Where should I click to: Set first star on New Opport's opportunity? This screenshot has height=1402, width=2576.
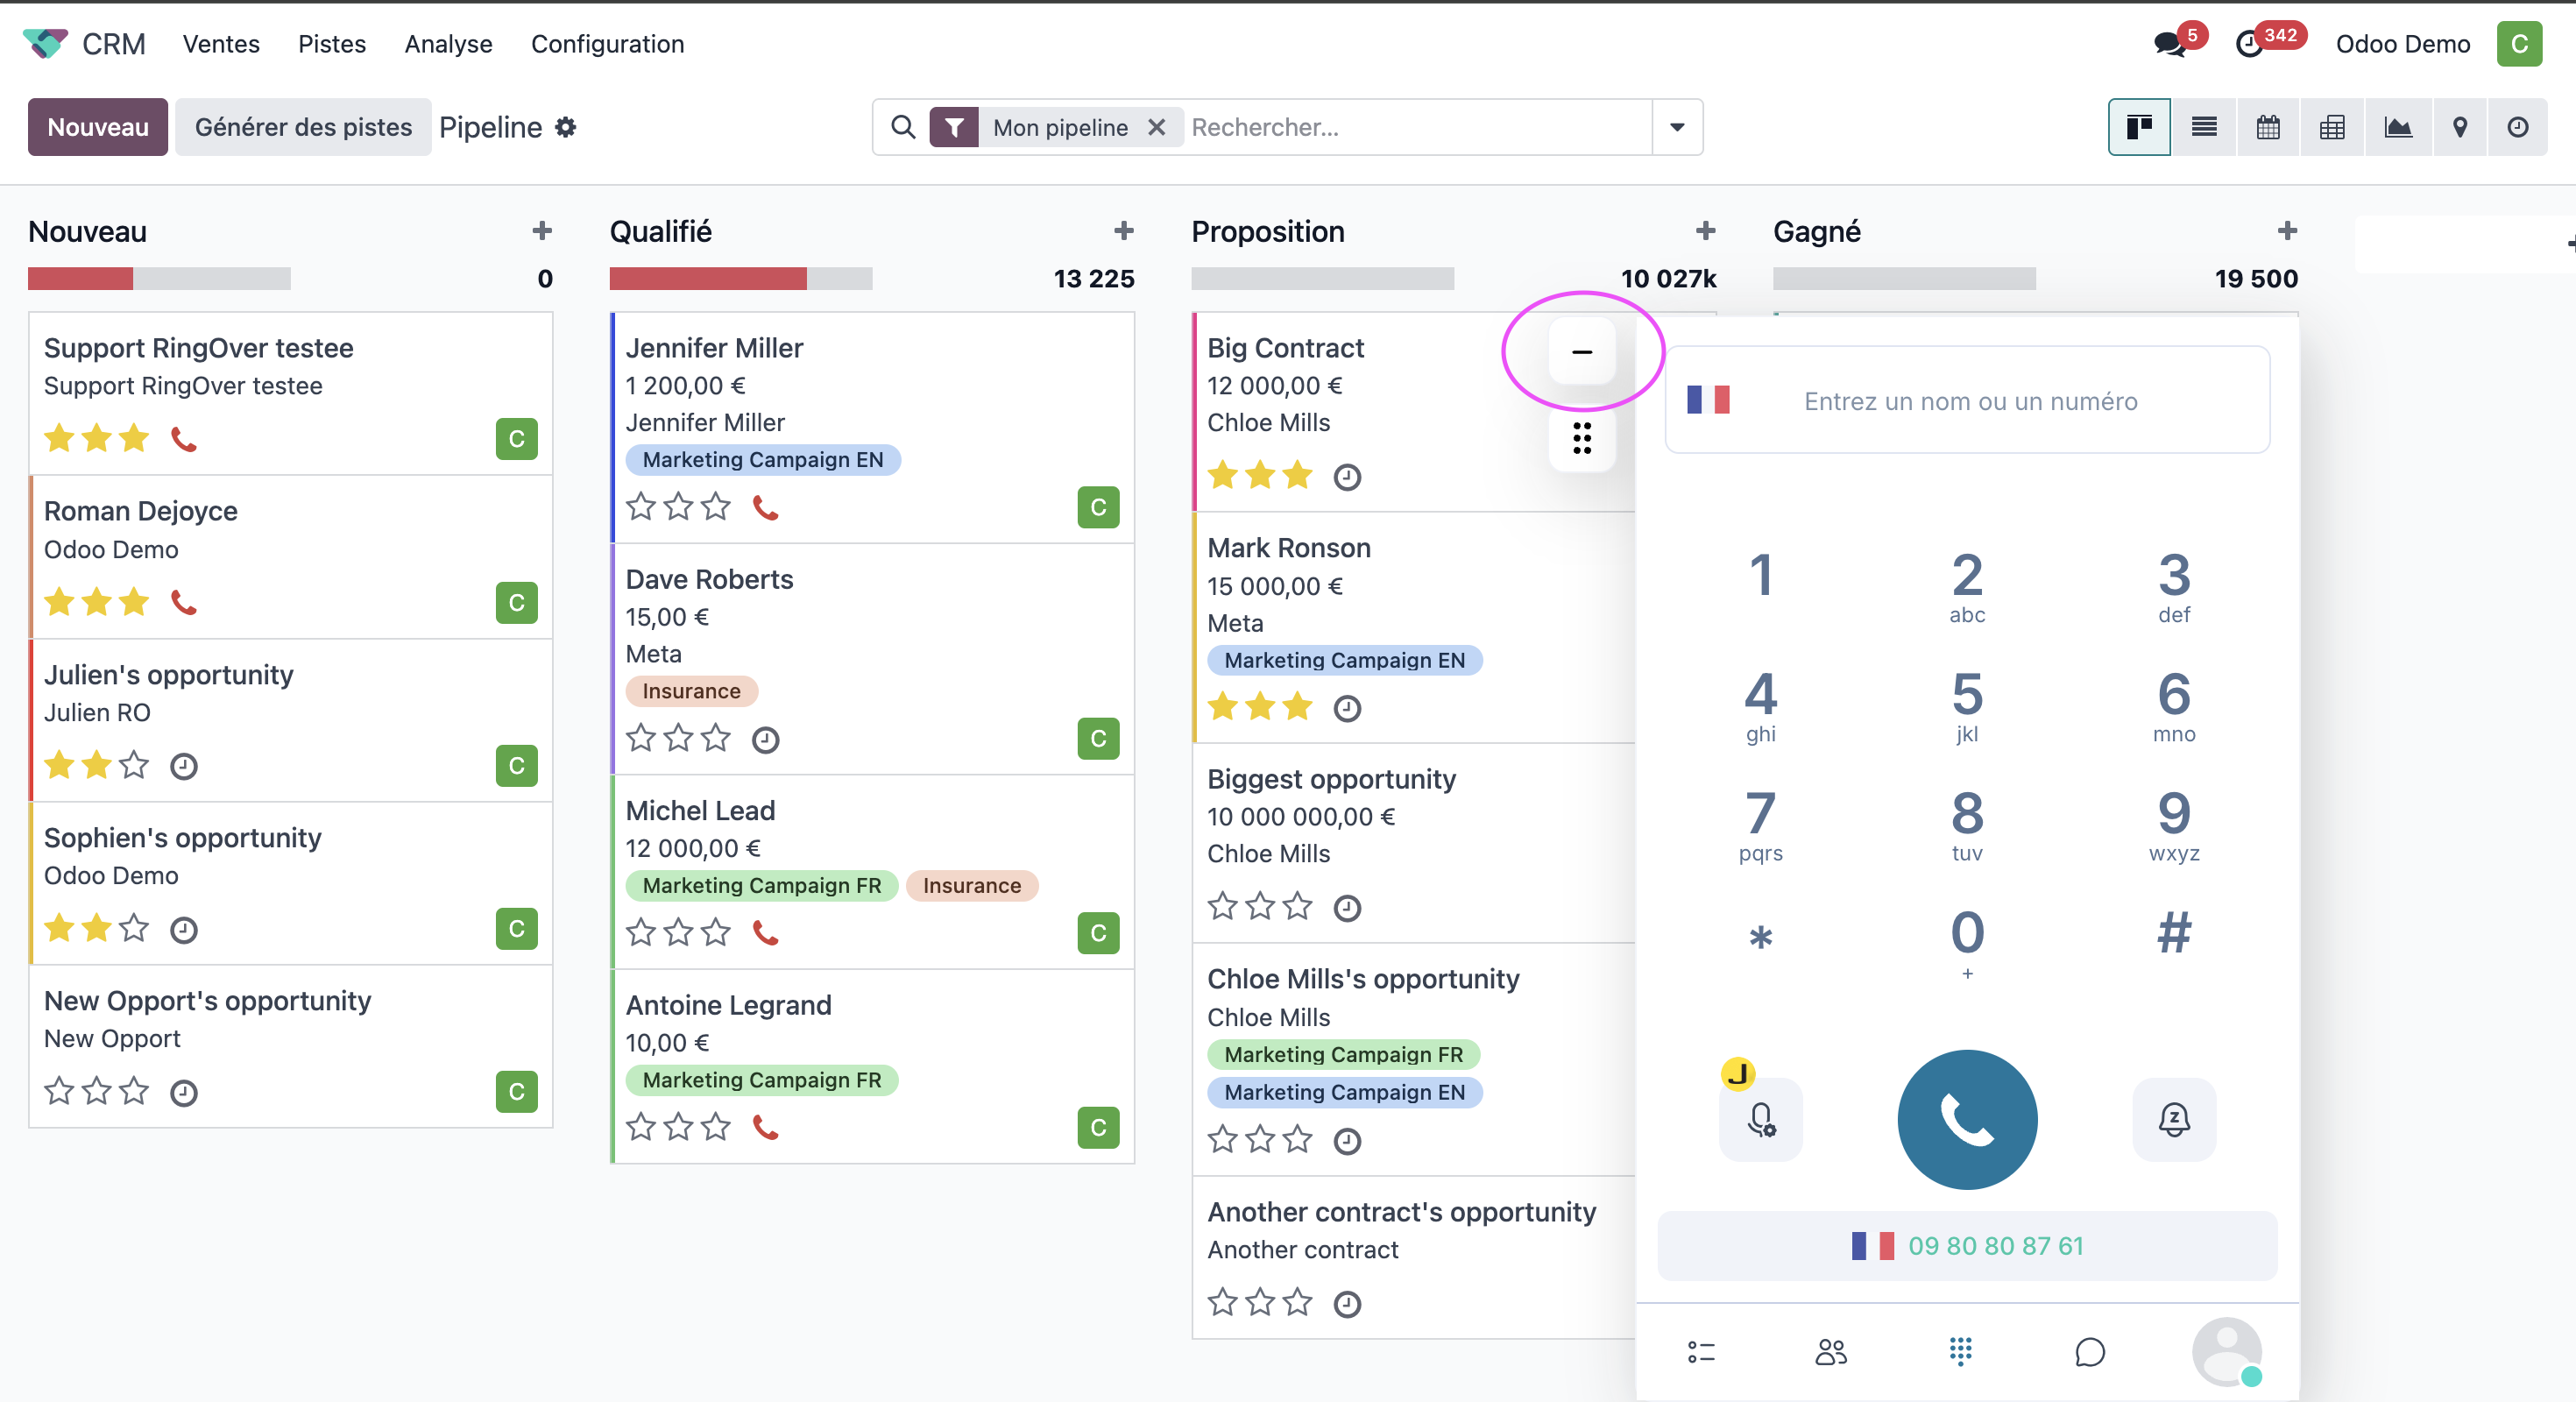point(60,1091)
